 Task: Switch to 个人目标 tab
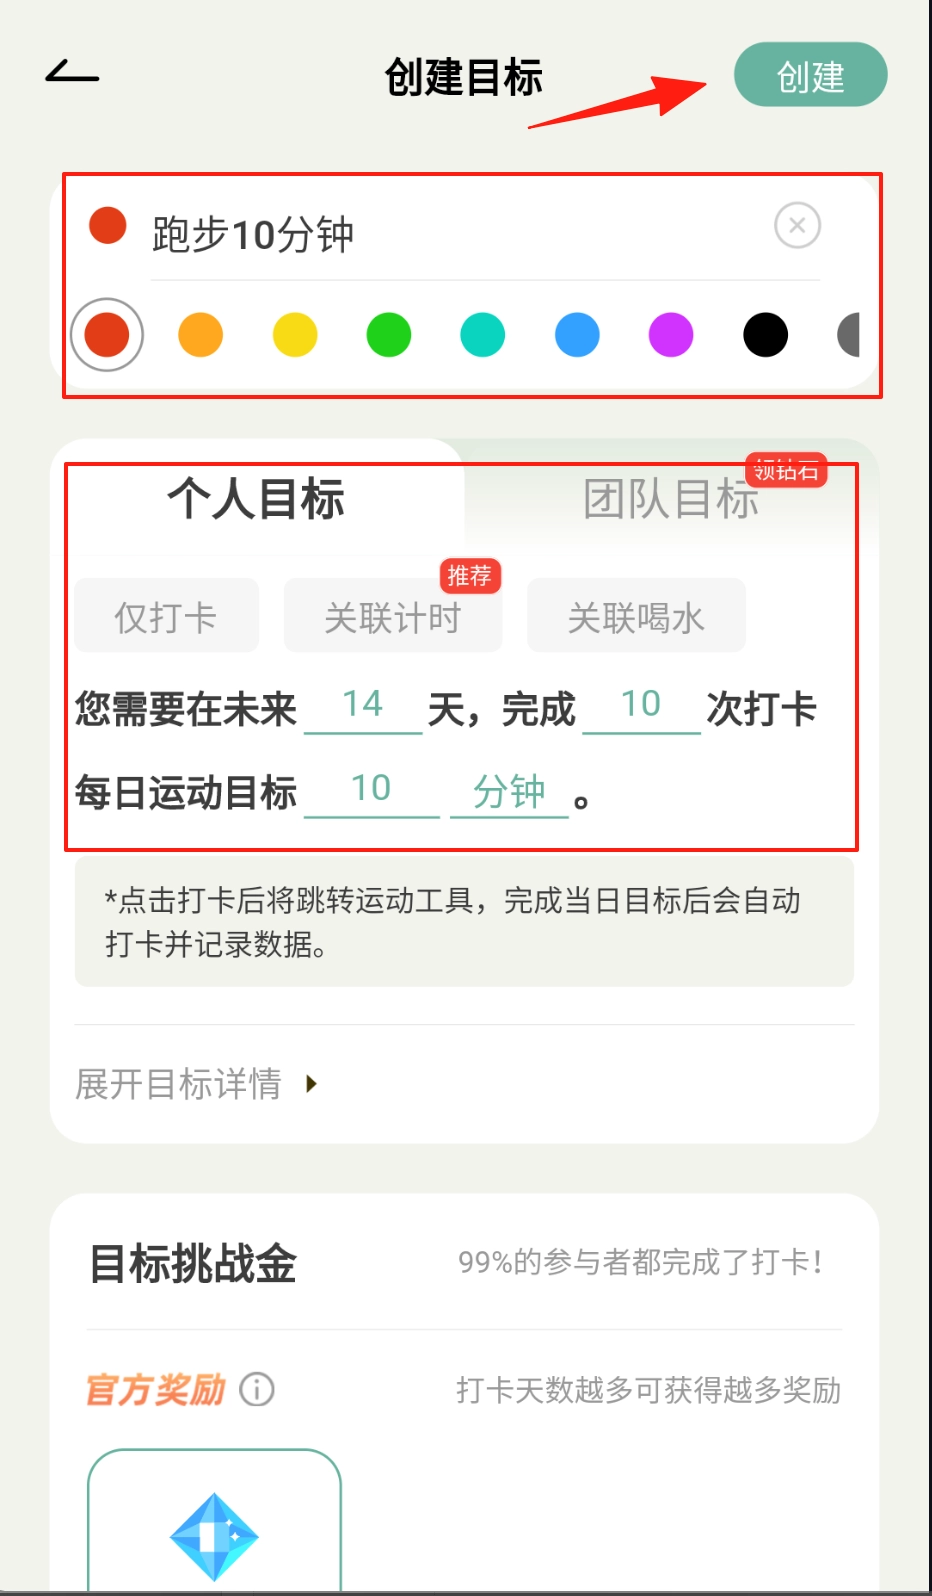coord(256,498)
